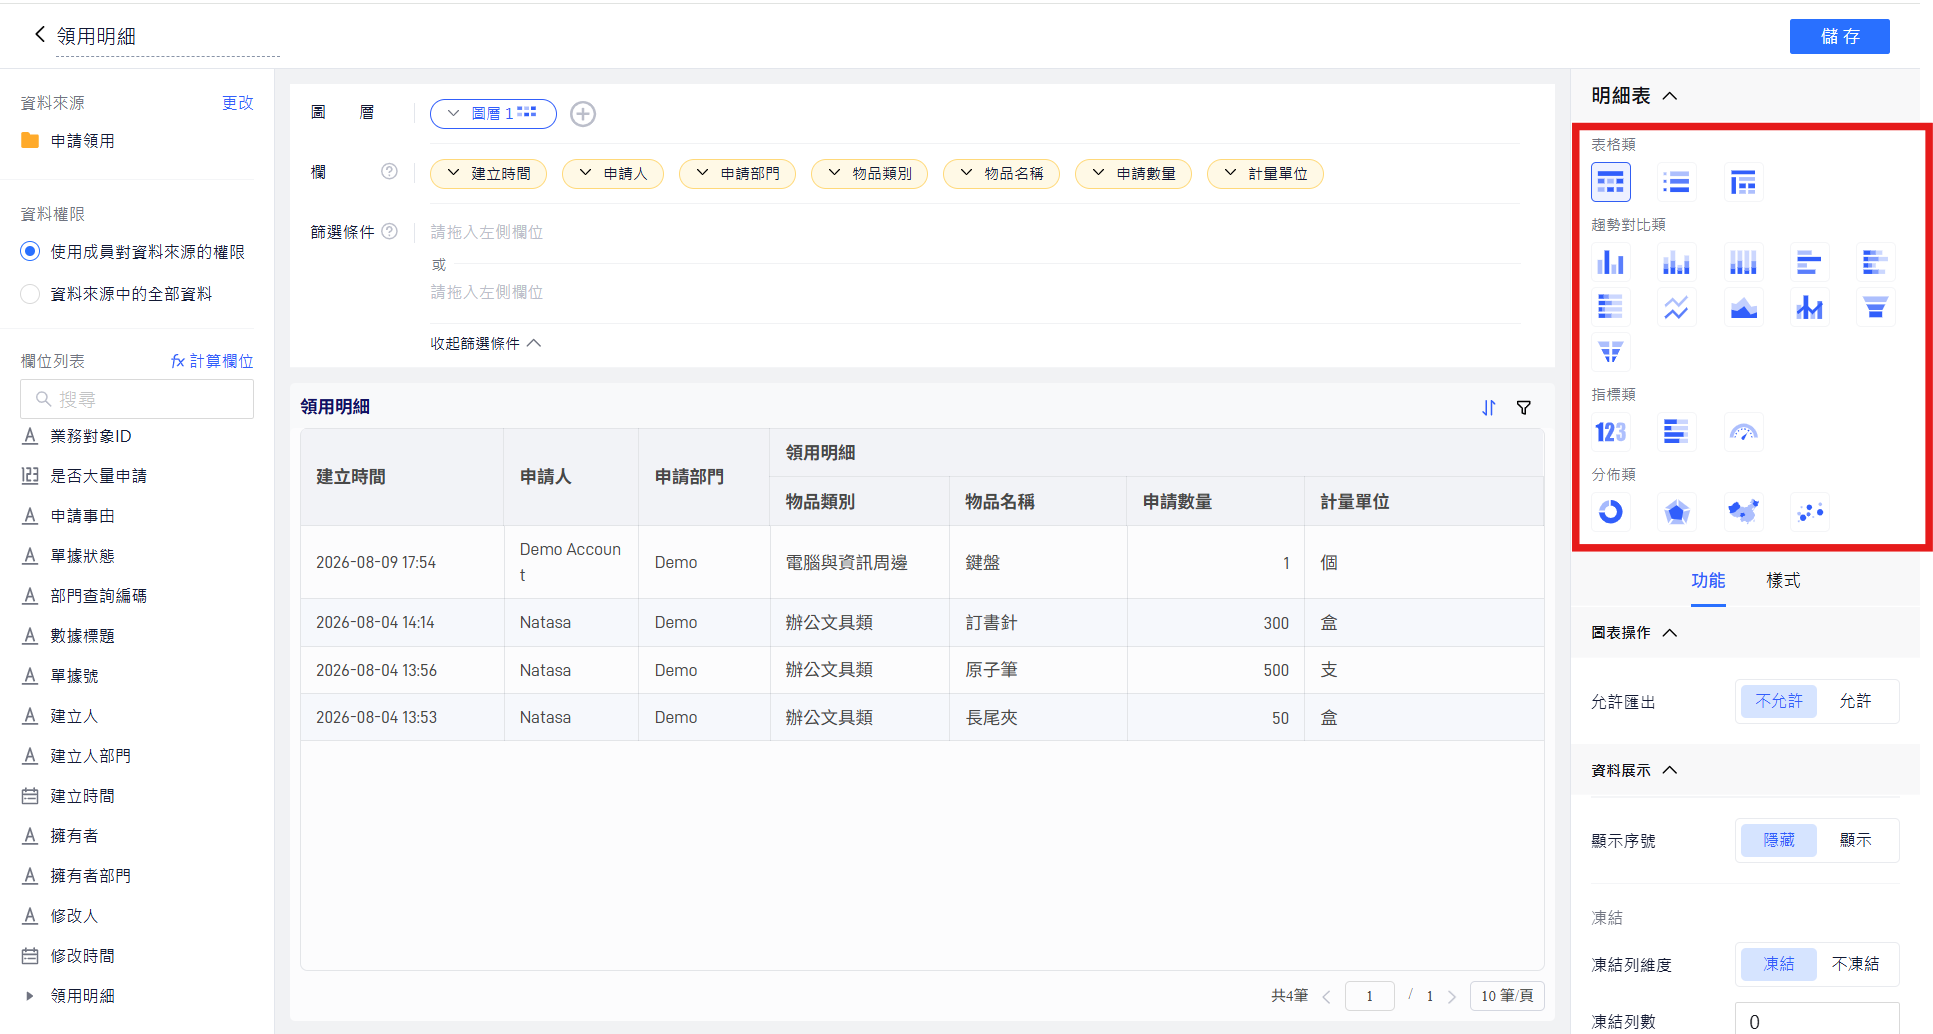
Task: Select the map chart type
Action: 1743,512
